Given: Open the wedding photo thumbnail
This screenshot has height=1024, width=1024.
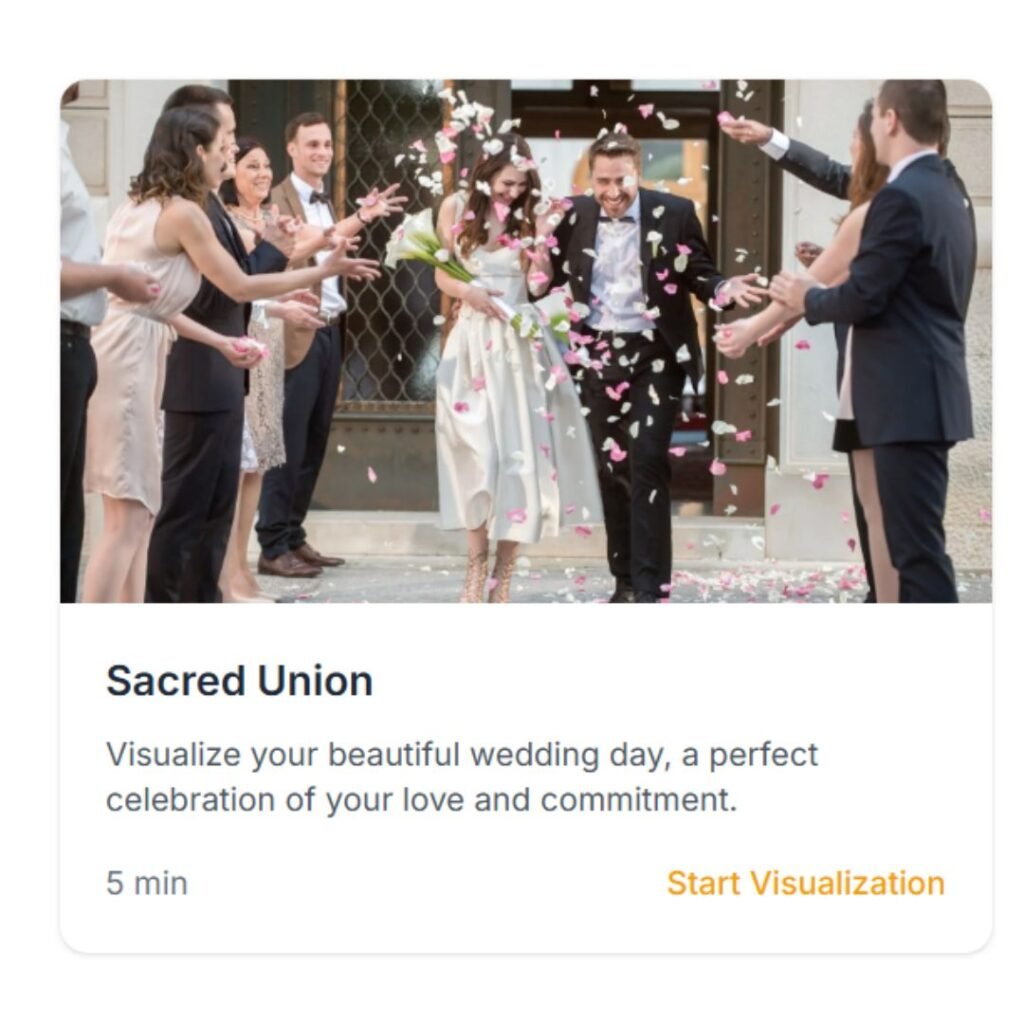Looking at the screenshot, I should 526,341.
